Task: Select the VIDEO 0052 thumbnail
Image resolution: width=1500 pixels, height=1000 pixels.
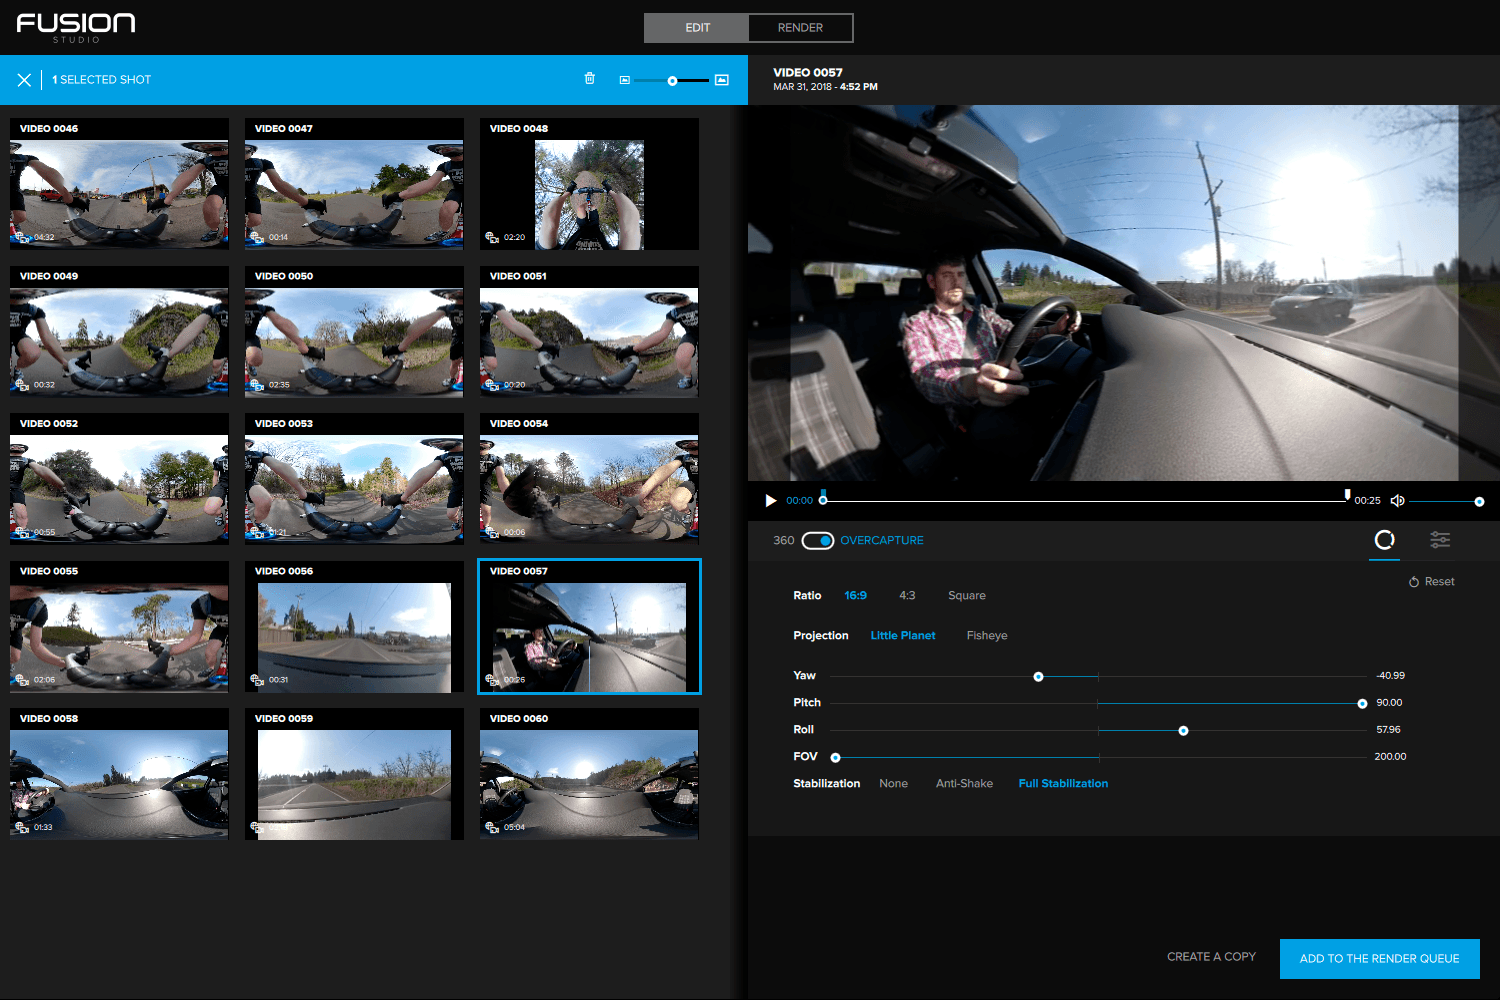Action: (x=119, y=479)
